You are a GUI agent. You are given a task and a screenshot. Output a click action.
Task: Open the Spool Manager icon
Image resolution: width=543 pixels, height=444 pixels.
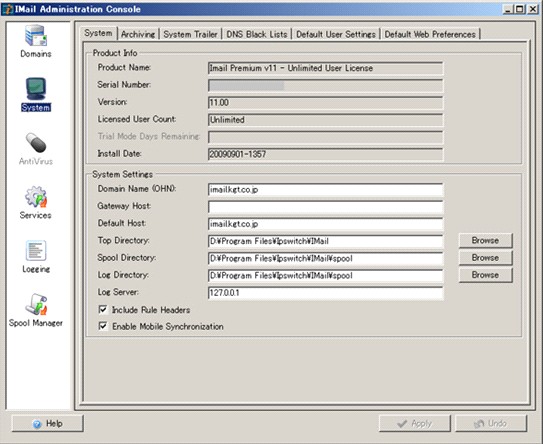click(x=36, y=304)
